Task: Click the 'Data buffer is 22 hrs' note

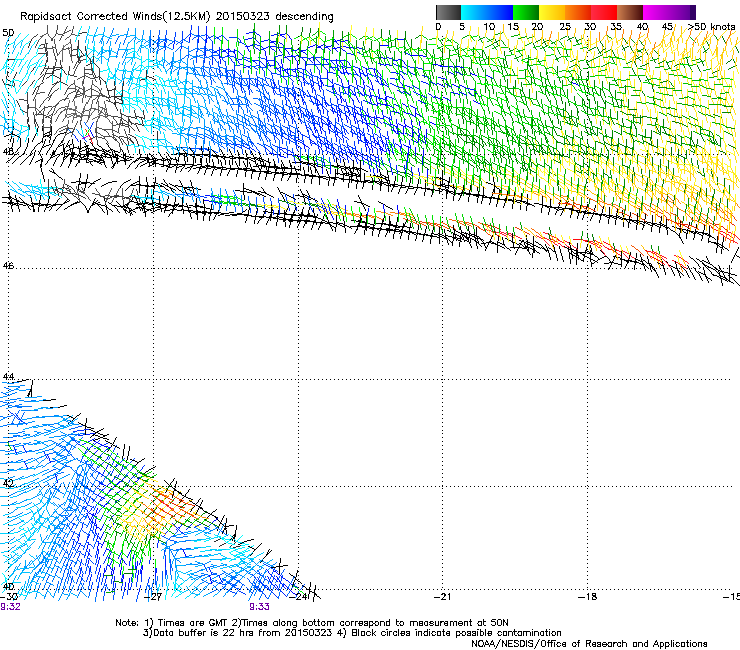Action: tap(352, 633)
